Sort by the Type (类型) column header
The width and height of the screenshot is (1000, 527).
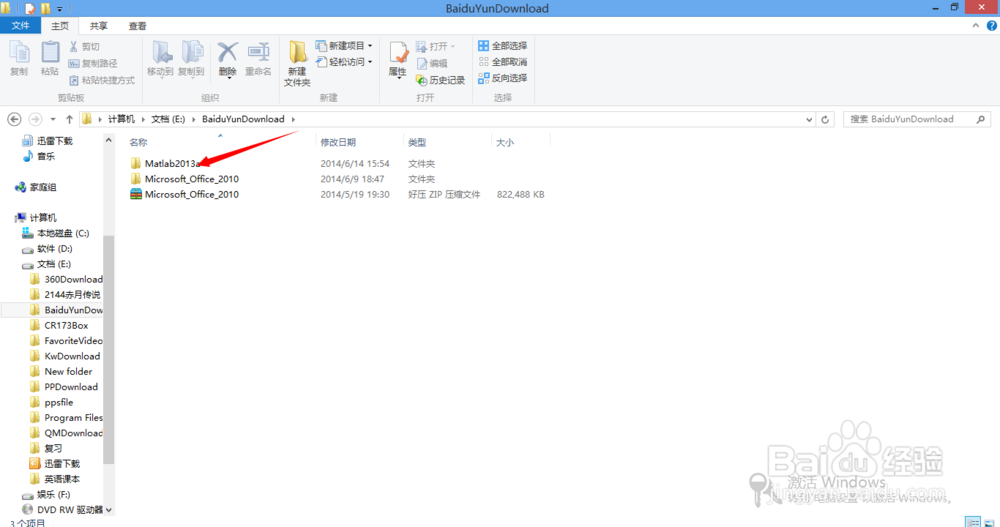[417, 142]
